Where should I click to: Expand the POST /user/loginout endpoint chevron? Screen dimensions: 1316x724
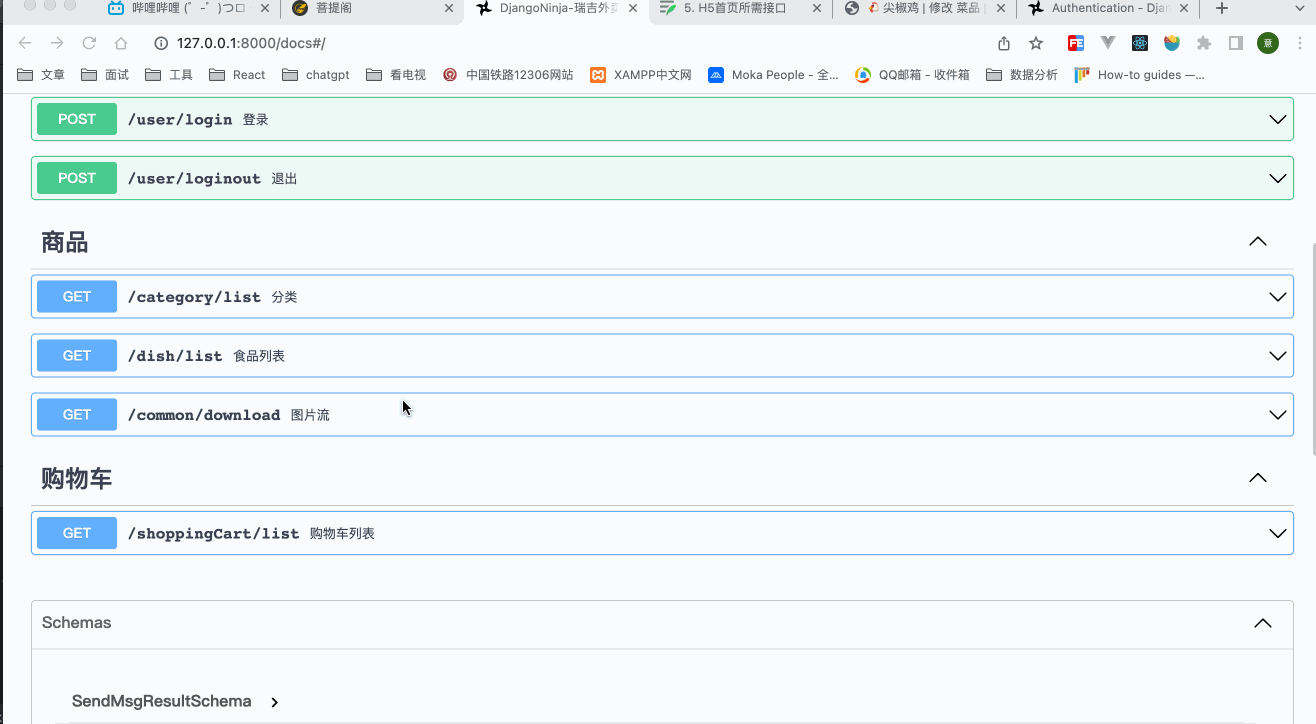pos(1277,178)
